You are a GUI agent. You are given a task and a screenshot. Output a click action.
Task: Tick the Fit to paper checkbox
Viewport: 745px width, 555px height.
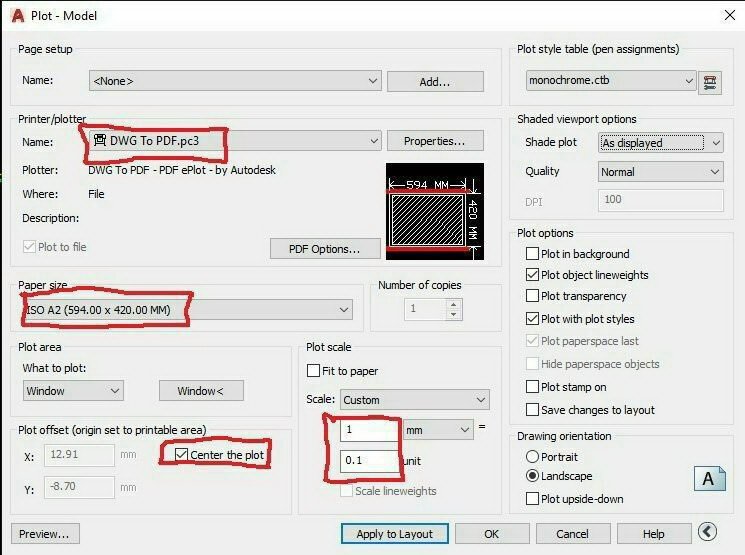pos(313,371)
